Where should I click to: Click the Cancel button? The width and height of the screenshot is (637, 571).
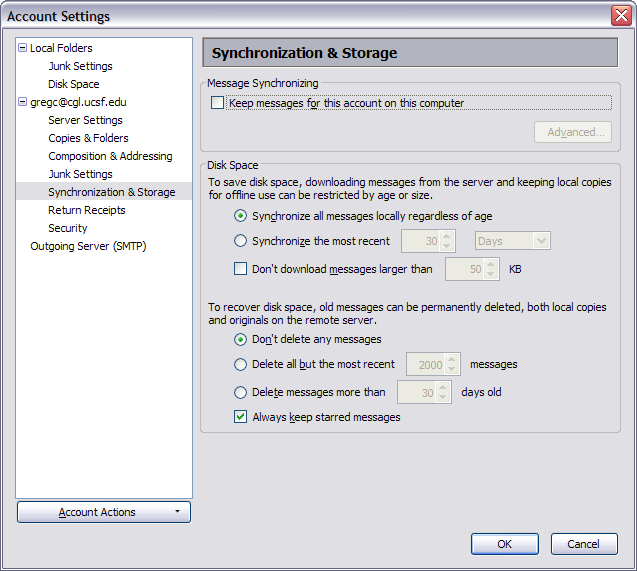pyautogui.click(x=583, y=544)
